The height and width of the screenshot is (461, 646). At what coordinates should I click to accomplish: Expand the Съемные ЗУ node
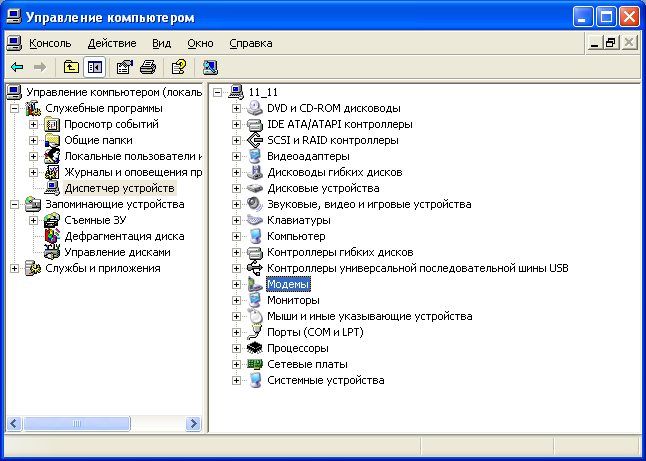(33, 220)
